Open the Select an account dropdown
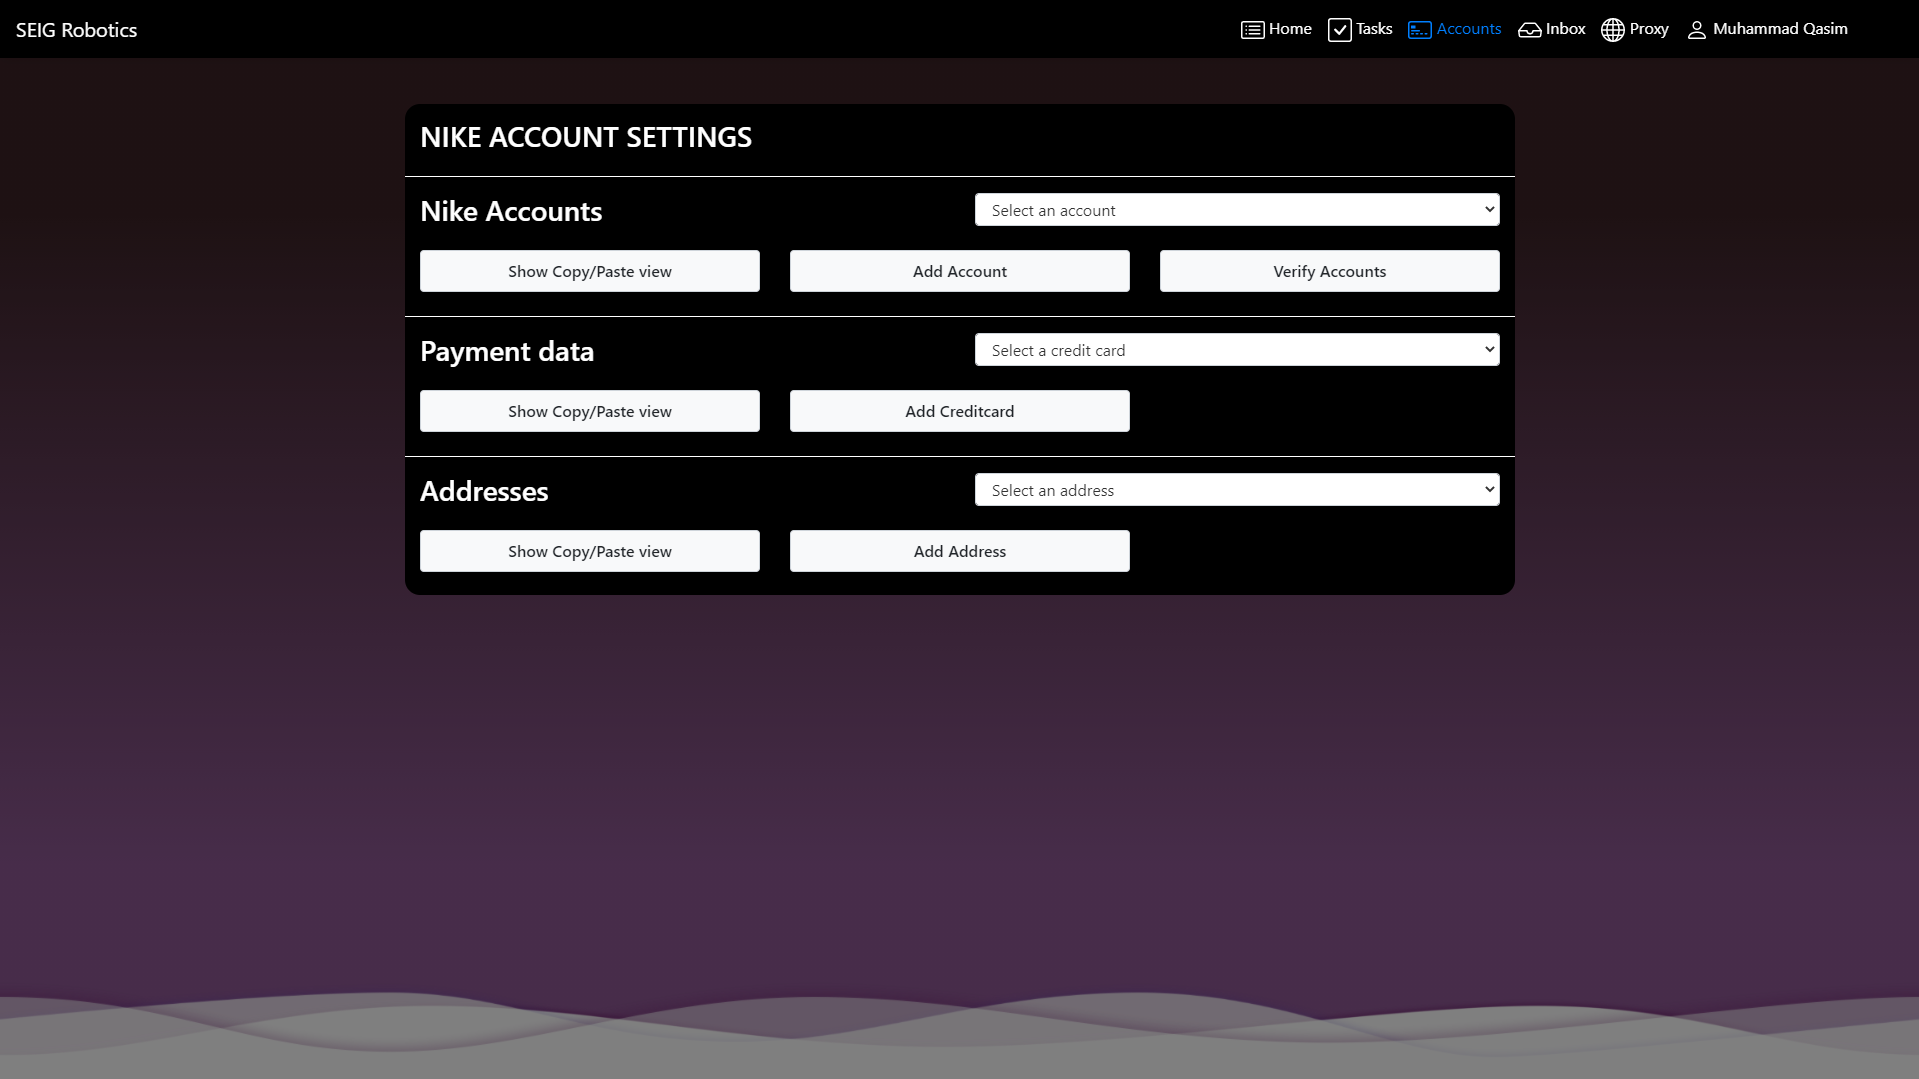This screenshot has width=1919, height=1079. point(1236,210)
